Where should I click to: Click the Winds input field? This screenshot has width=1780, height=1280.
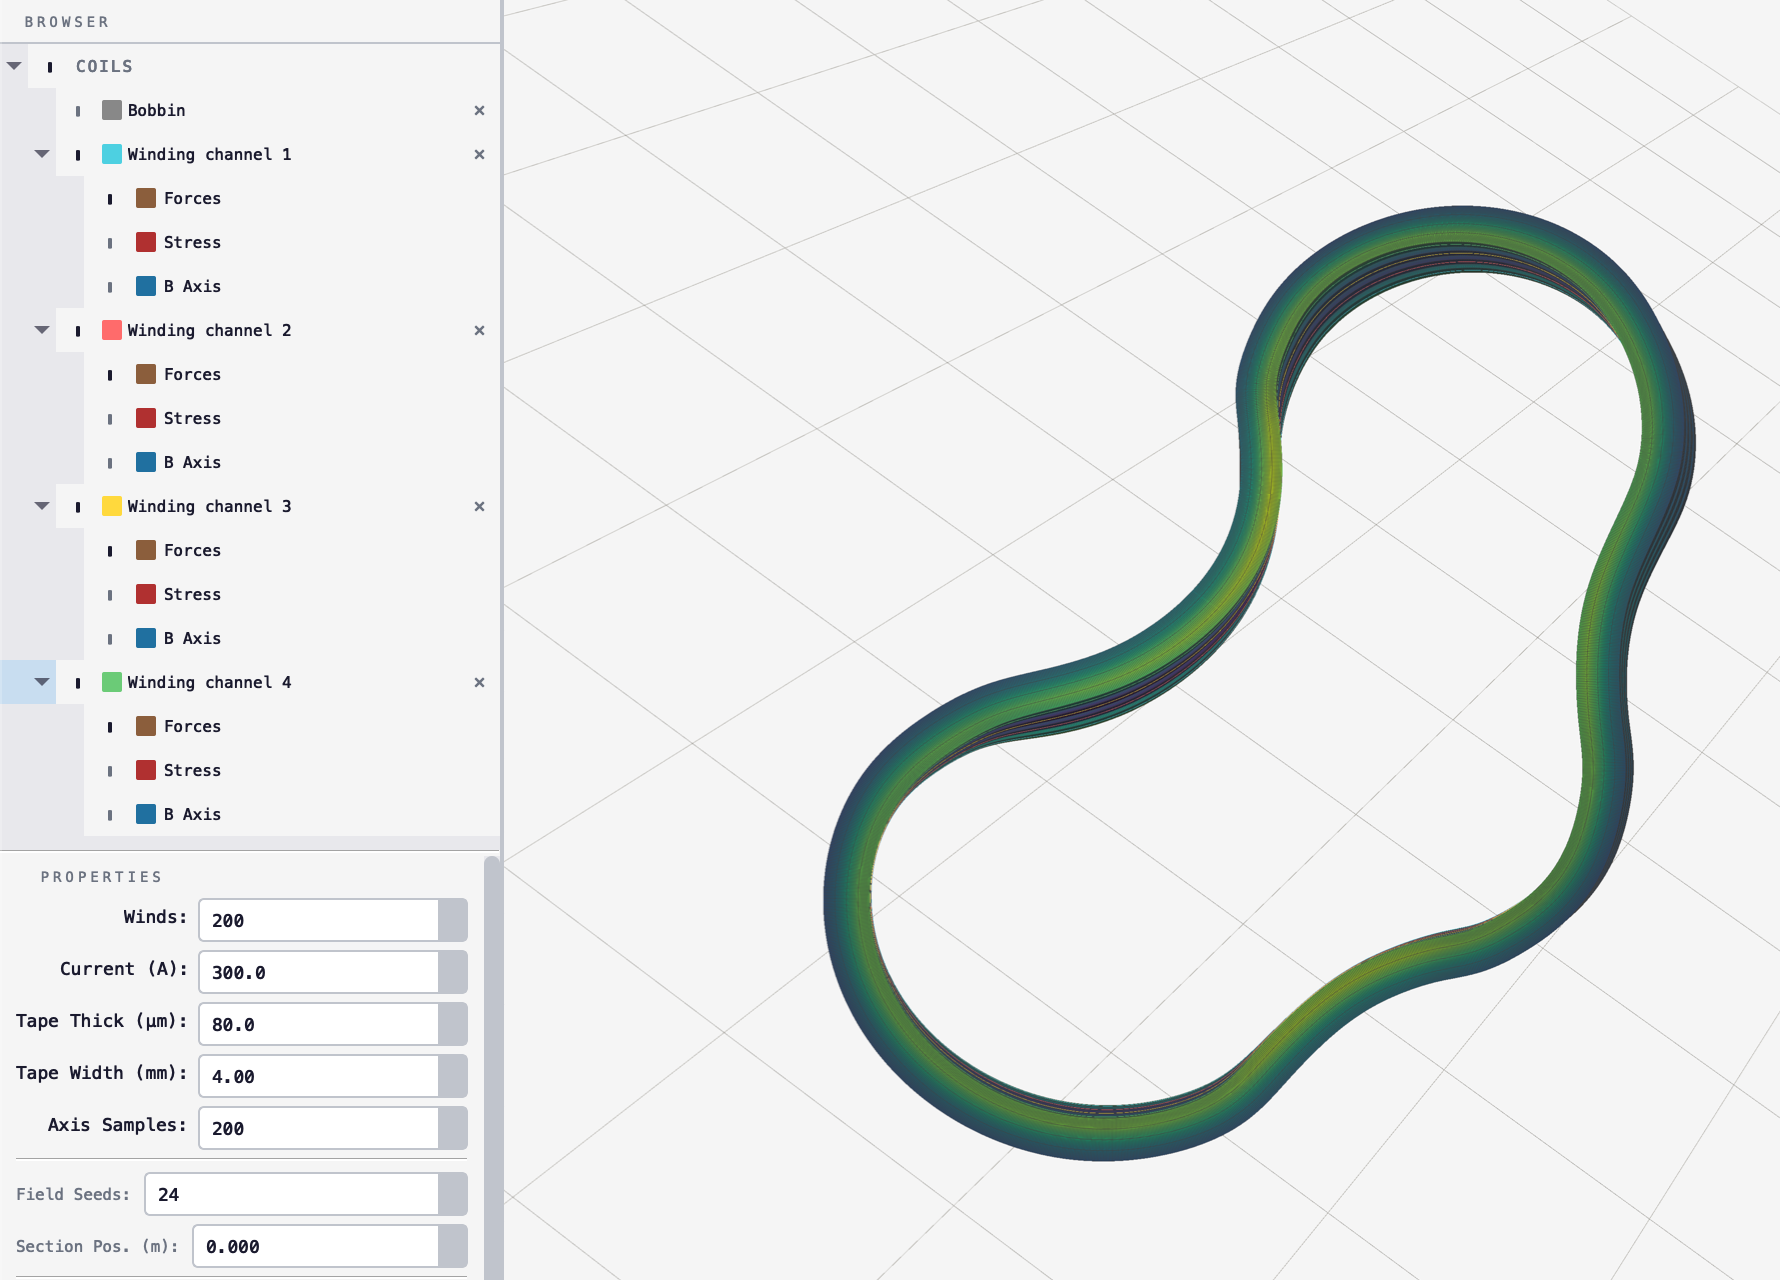[x=318, y=920]
